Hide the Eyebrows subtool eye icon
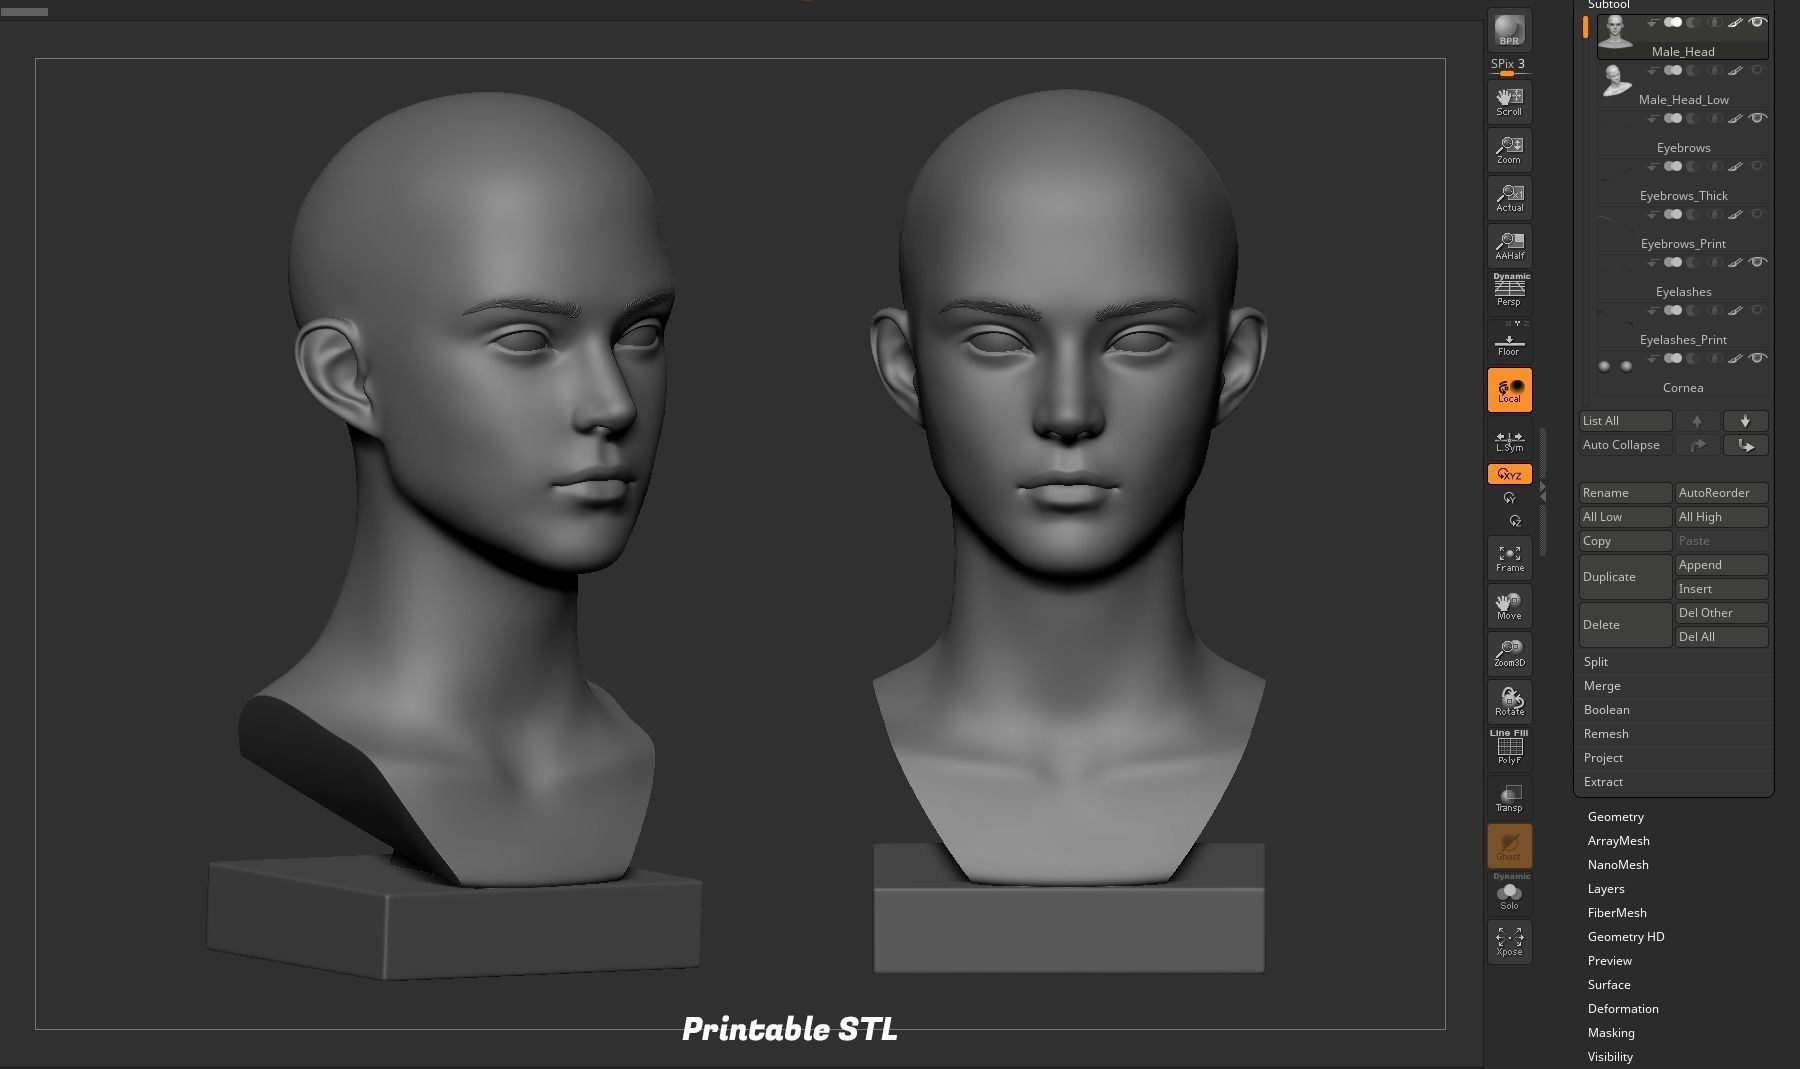1800x1069 pixels. click(1757, 118)
